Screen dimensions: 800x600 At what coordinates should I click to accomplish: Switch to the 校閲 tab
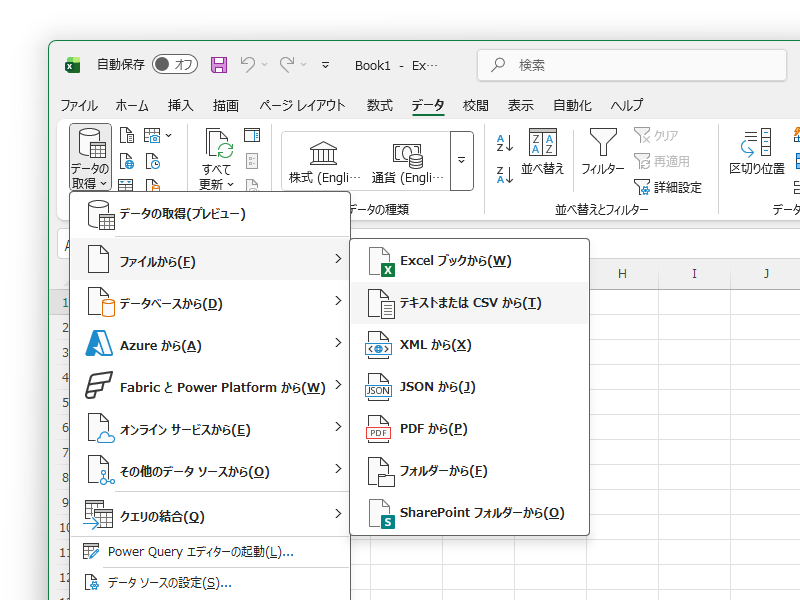476,105
